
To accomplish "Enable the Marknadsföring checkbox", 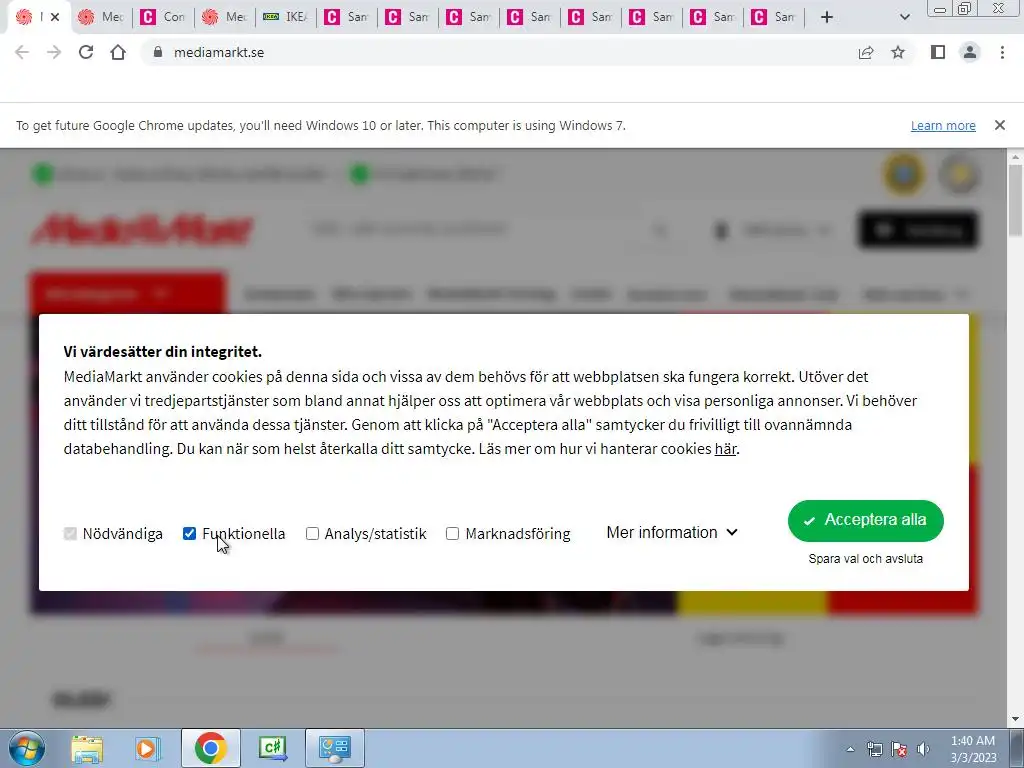I will 452,534.
